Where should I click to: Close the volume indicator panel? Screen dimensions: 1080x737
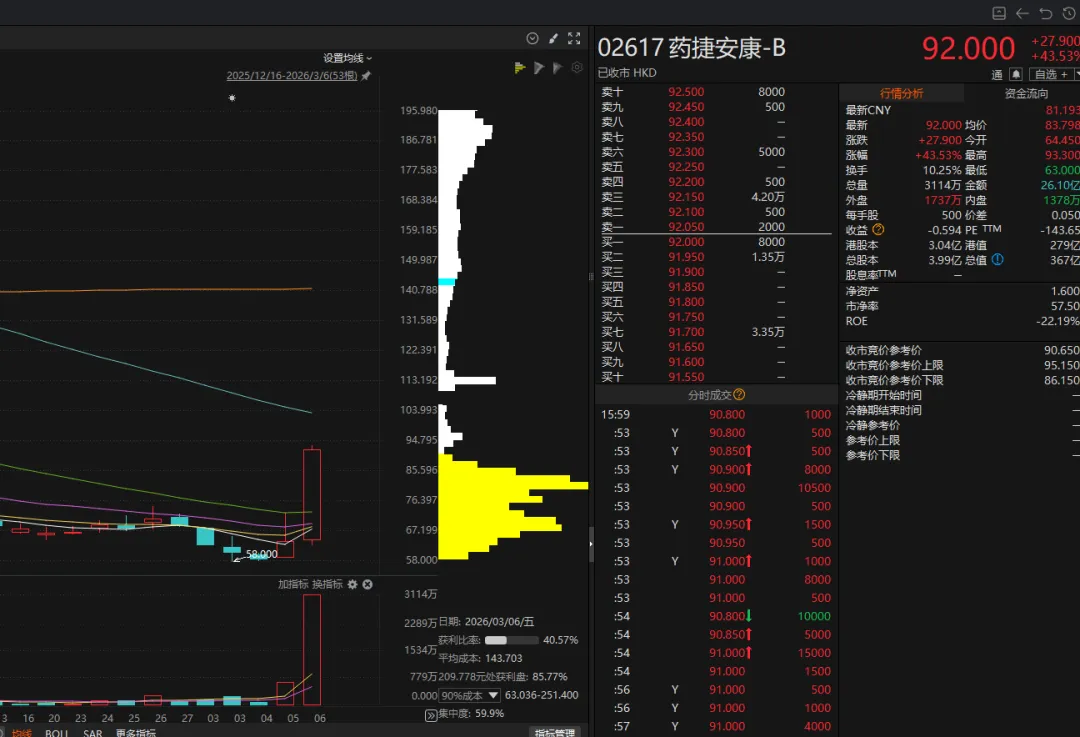[x=367, y=584]
